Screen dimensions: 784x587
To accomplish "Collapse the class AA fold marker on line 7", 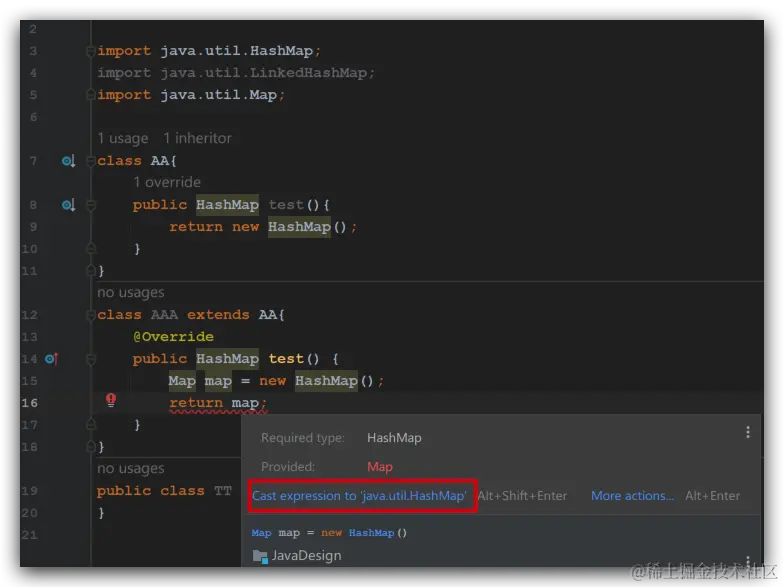I will click(91, 160).
